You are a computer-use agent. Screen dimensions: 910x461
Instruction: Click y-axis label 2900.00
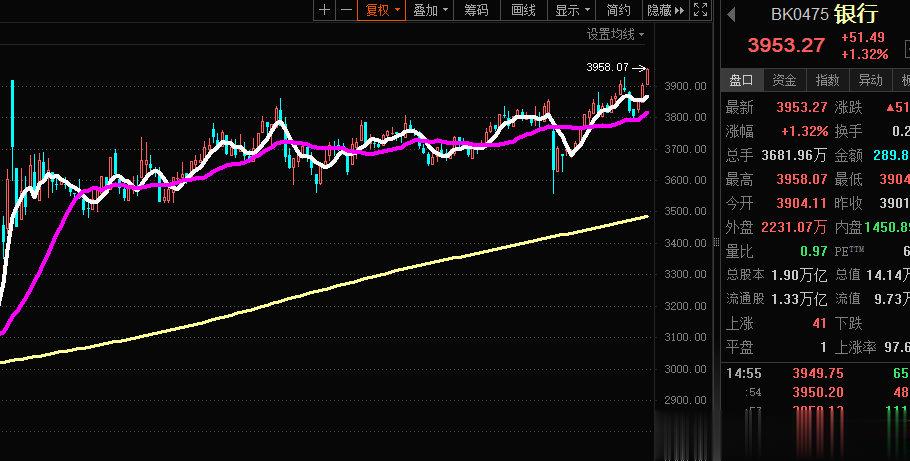pos(685,400)
